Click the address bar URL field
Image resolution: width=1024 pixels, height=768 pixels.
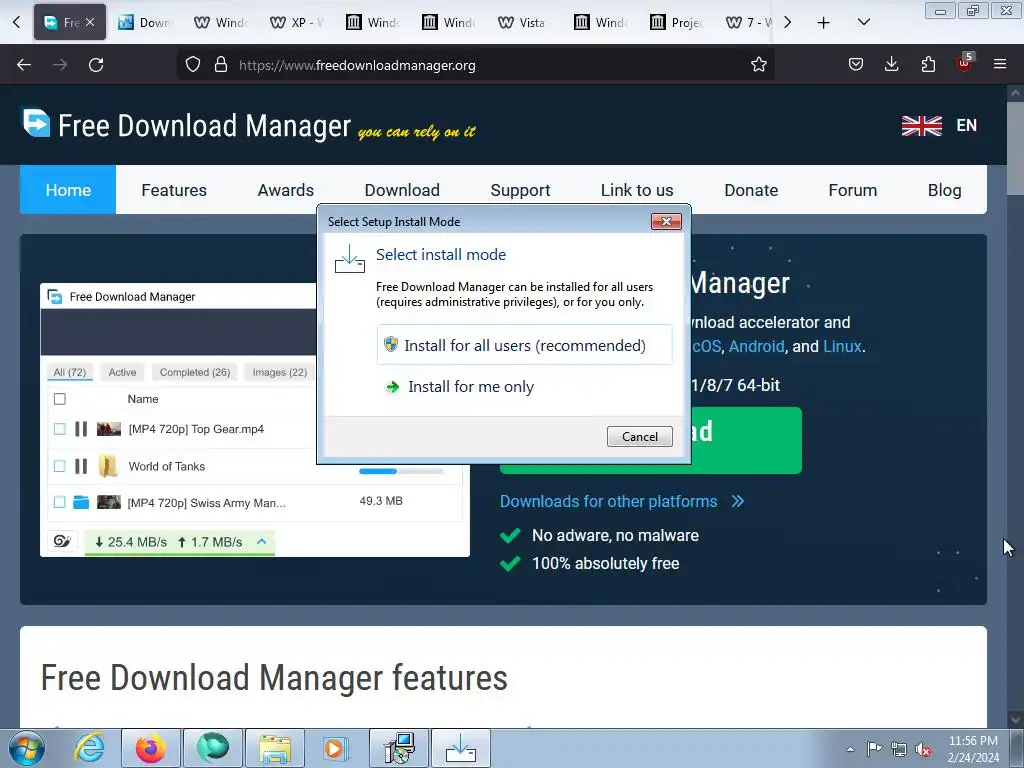475,65
